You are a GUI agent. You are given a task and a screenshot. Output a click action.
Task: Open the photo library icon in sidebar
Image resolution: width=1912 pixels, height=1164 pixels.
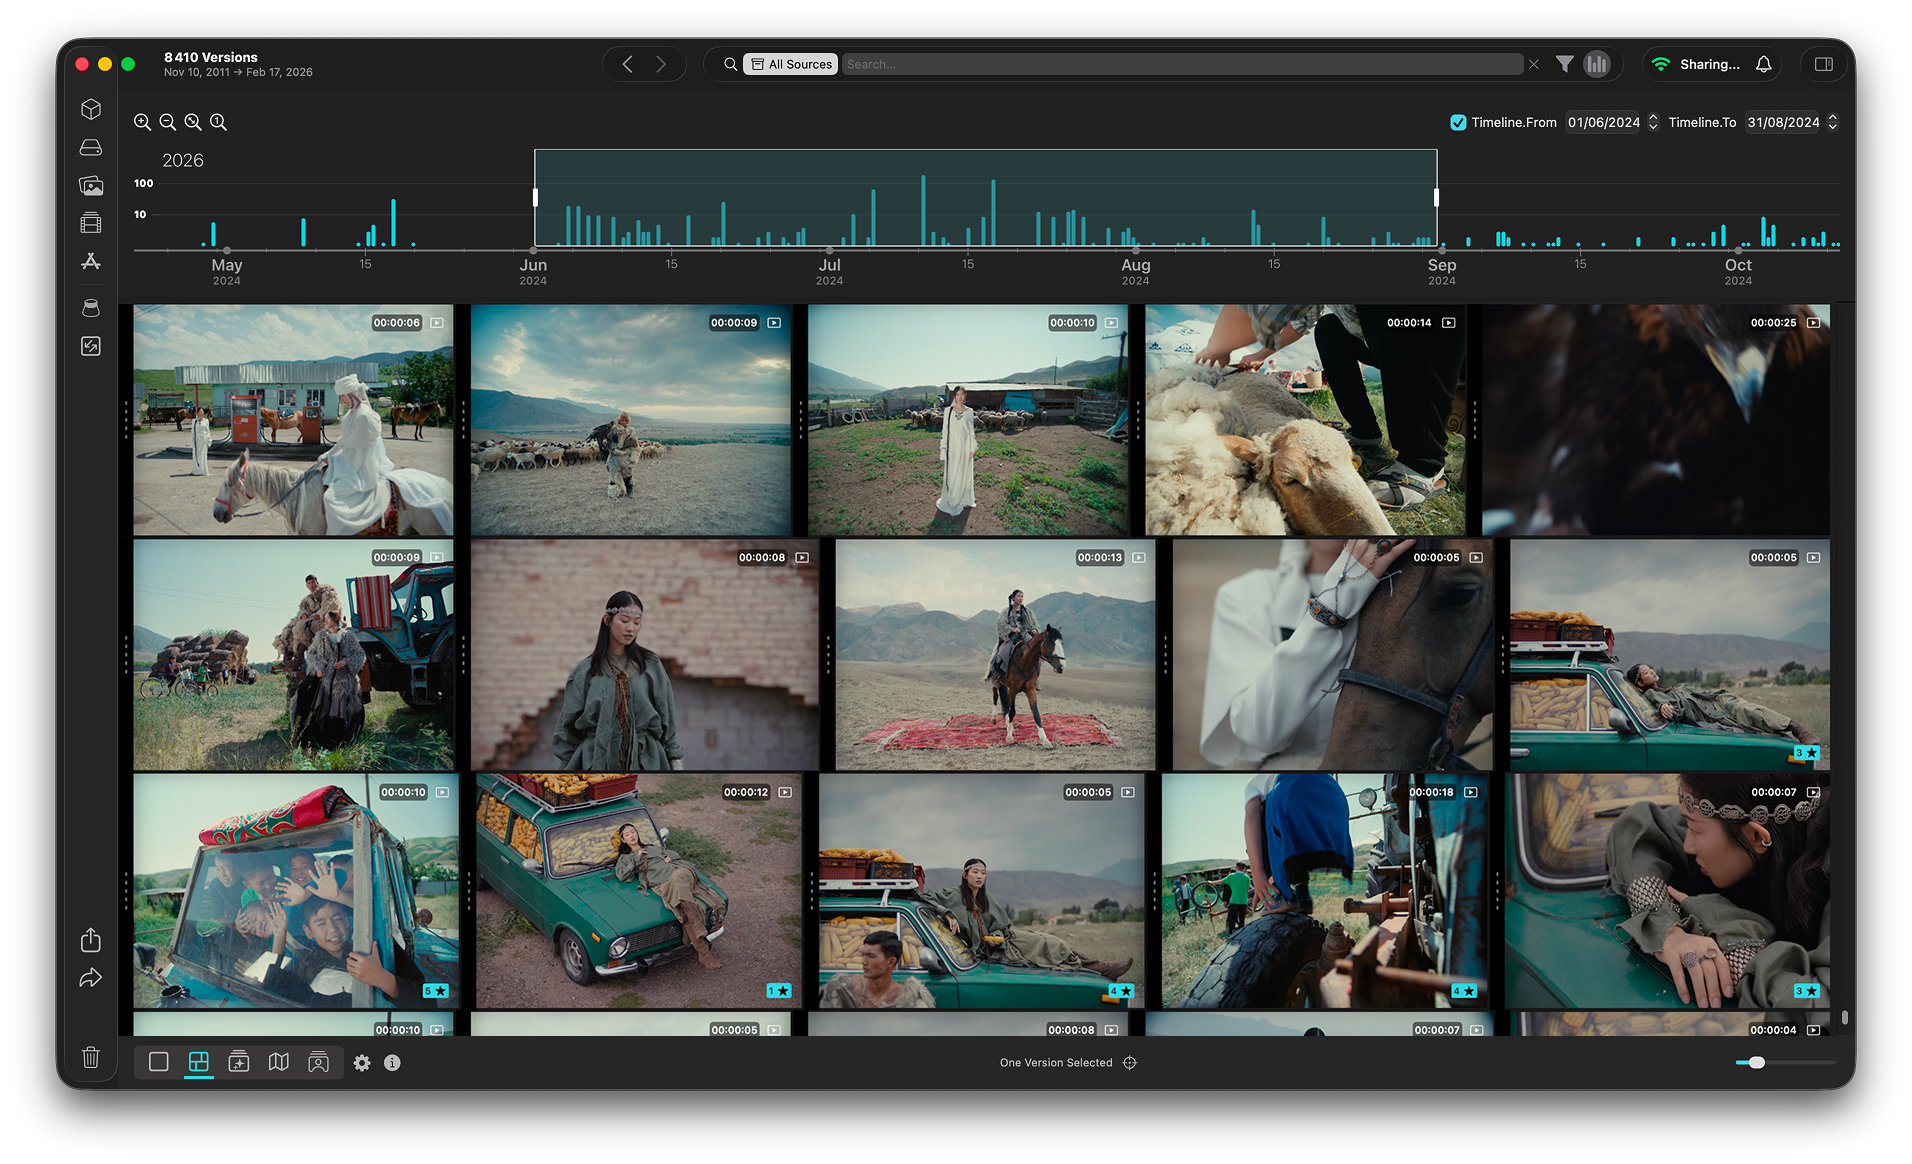[91, 185]
